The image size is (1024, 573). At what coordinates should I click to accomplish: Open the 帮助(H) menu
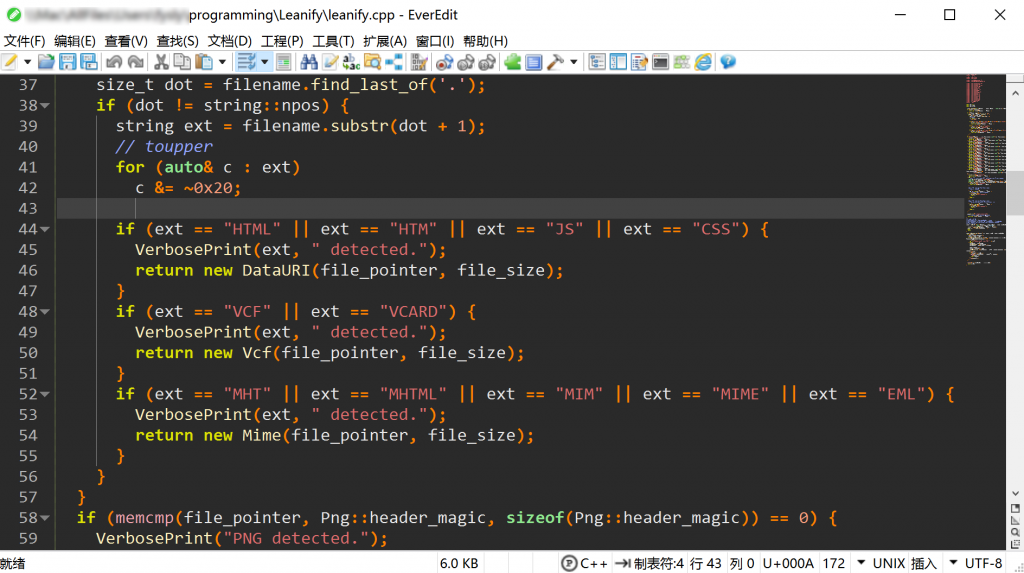click(485, 41)
